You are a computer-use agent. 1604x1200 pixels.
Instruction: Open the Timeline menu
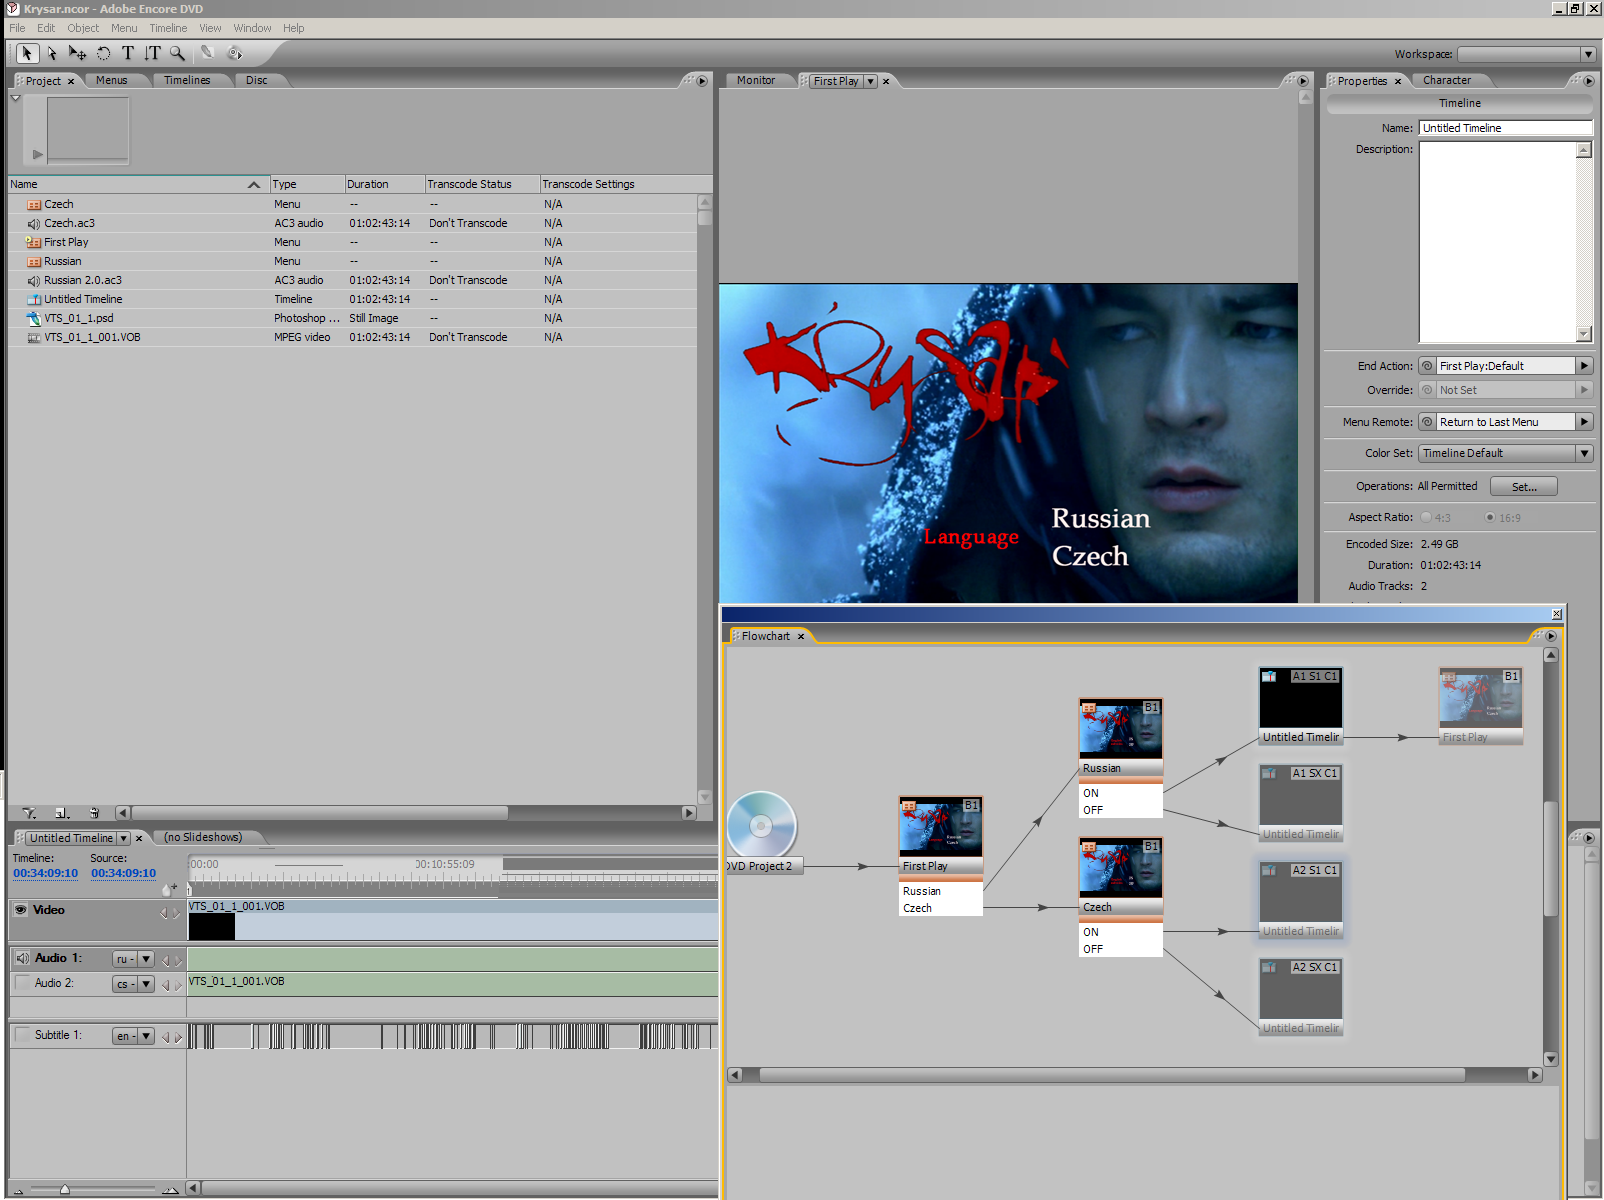168,28
